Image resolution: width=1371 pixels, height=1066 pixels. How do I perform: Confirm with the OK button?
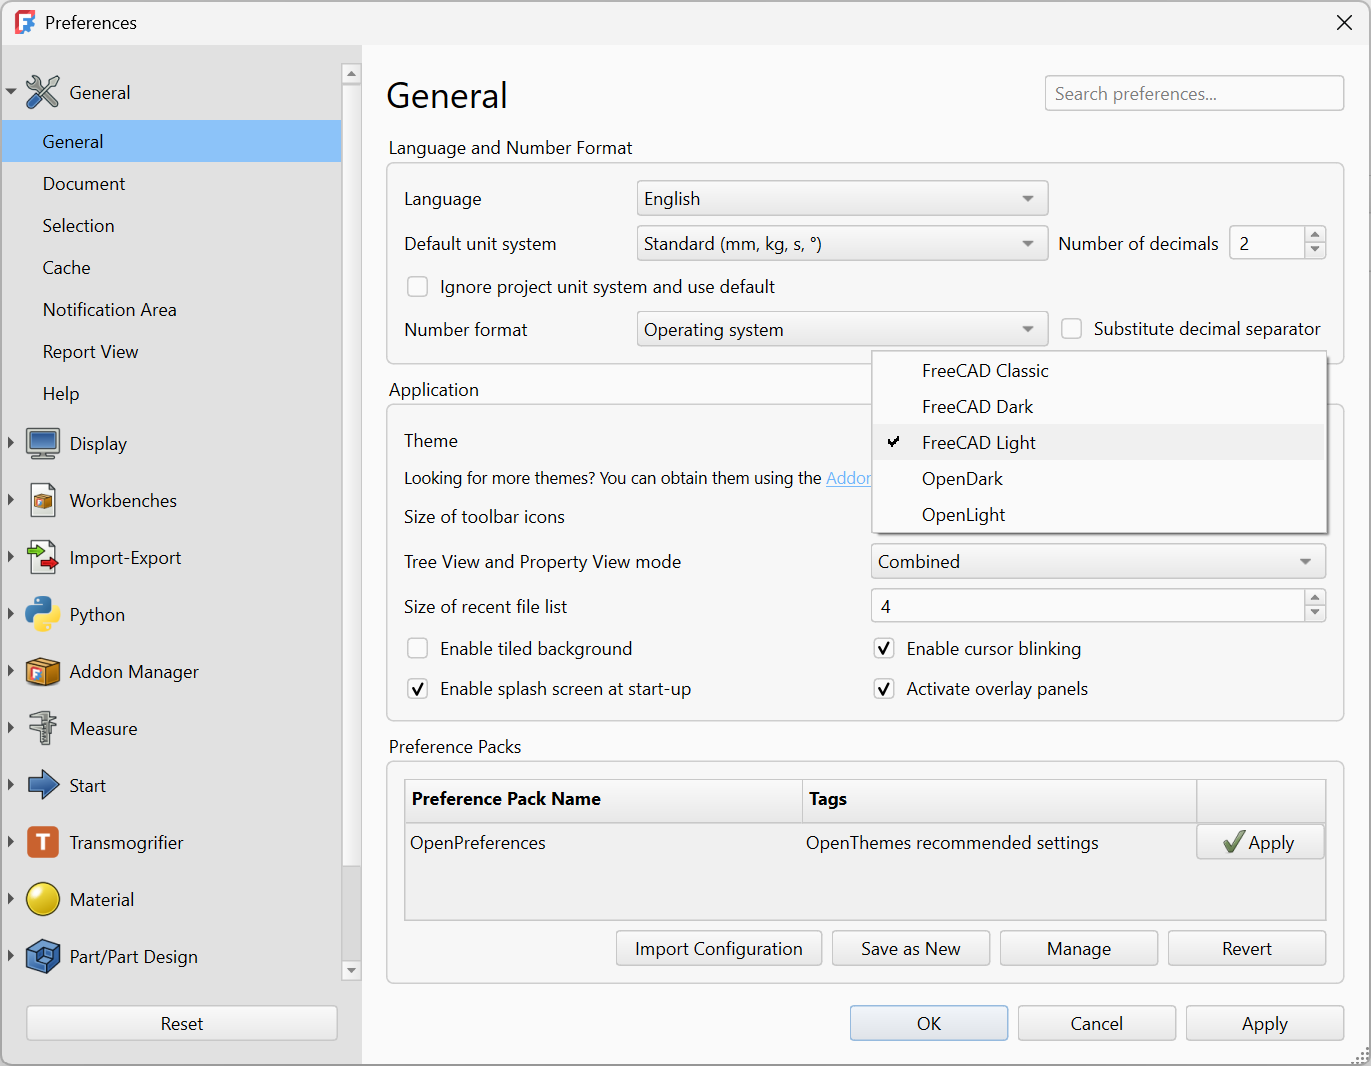coord(929,1024)
